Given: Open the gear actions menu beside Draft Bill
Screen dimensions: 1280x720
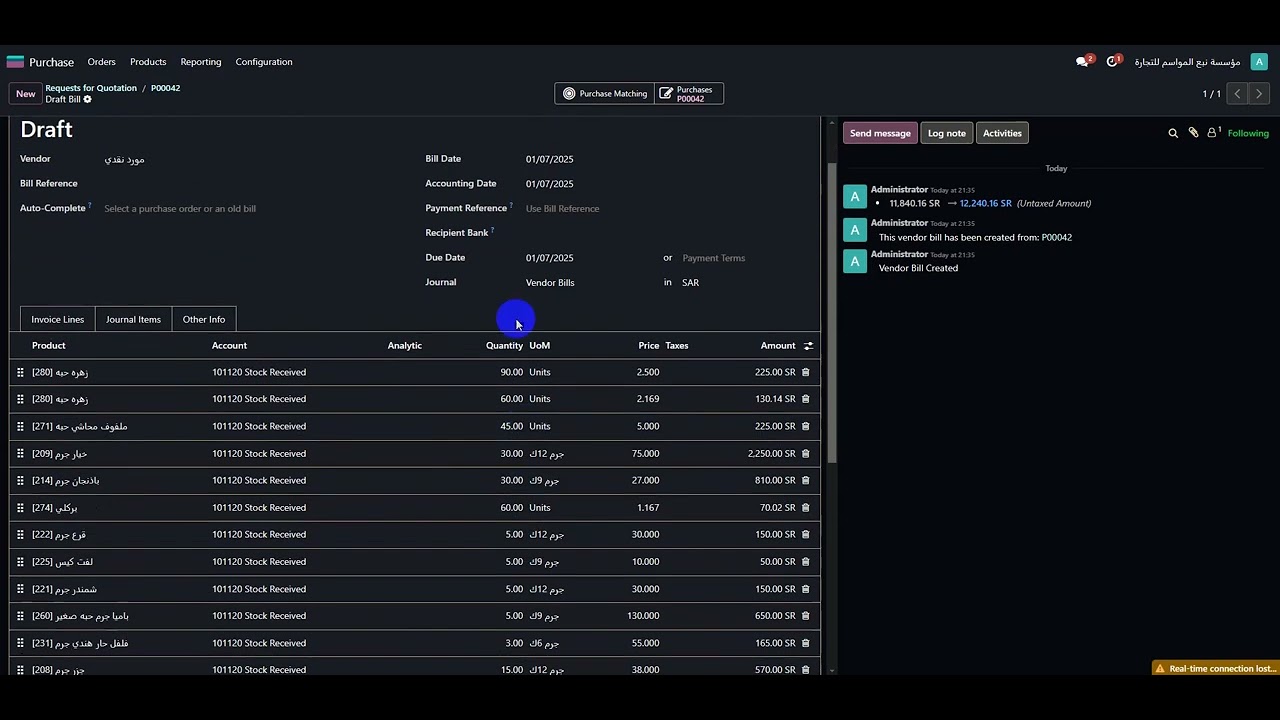Looking at the screenshot, I should 87,100.
